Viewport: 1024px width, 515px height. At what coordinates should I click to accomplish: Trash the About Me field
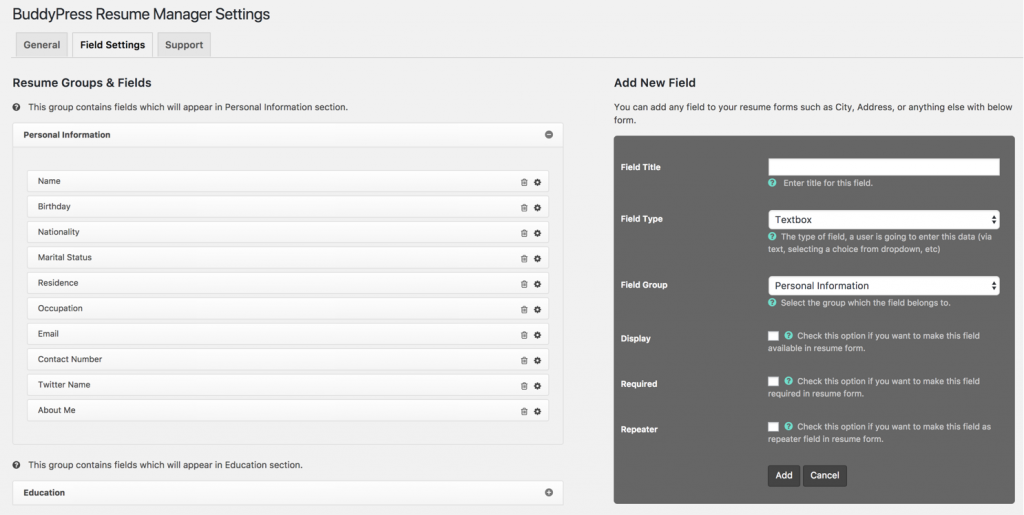point(524,412)
